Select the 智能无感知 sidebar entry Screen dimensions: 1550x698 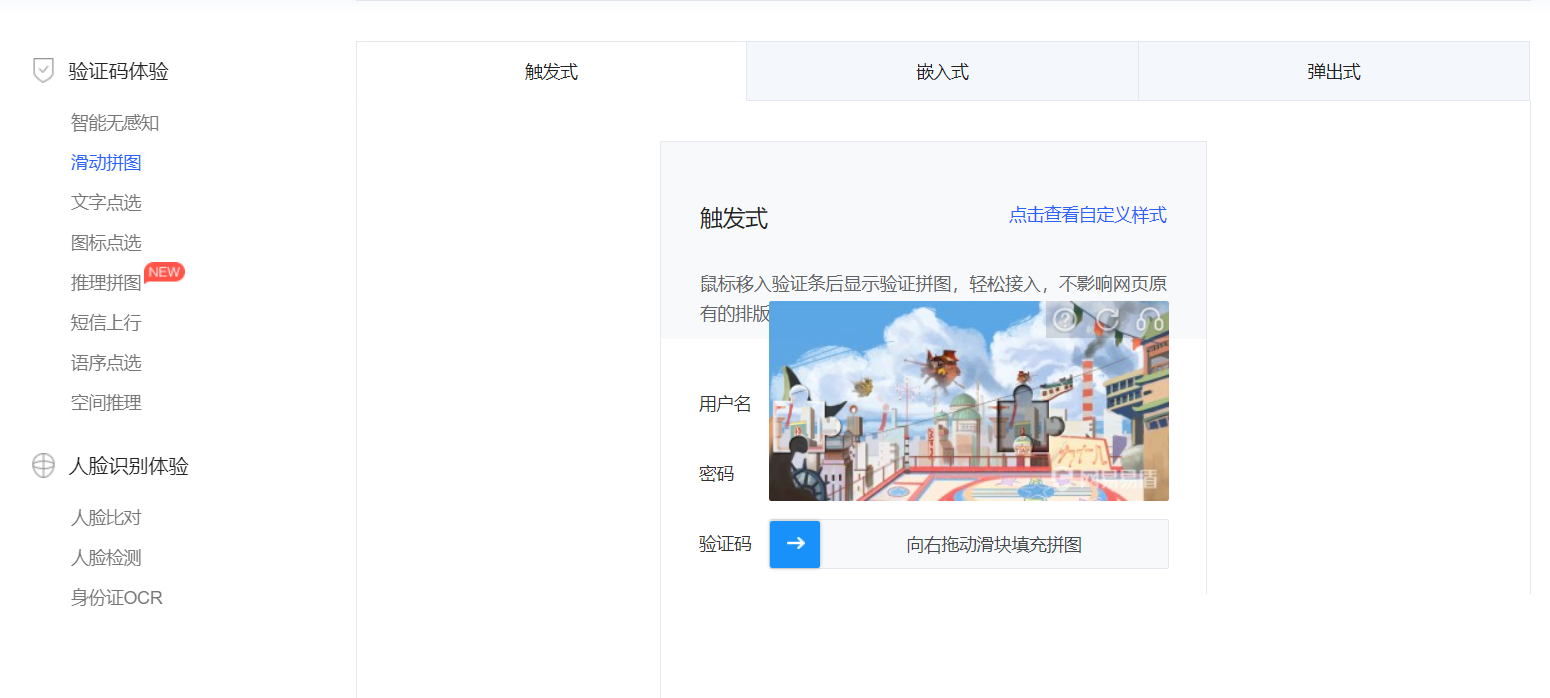coord(106,122)
